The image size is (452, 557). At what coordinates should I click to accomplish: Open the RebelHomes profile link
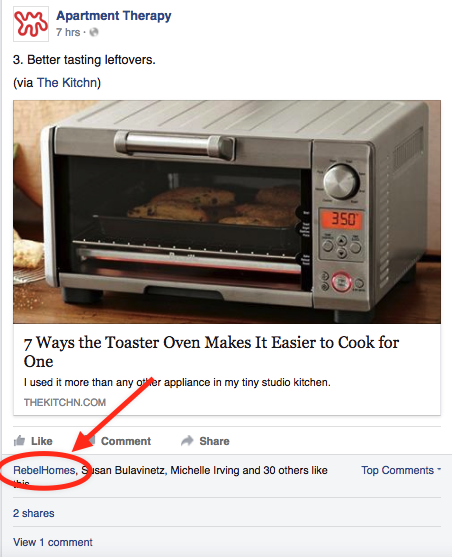coord(44,470)
